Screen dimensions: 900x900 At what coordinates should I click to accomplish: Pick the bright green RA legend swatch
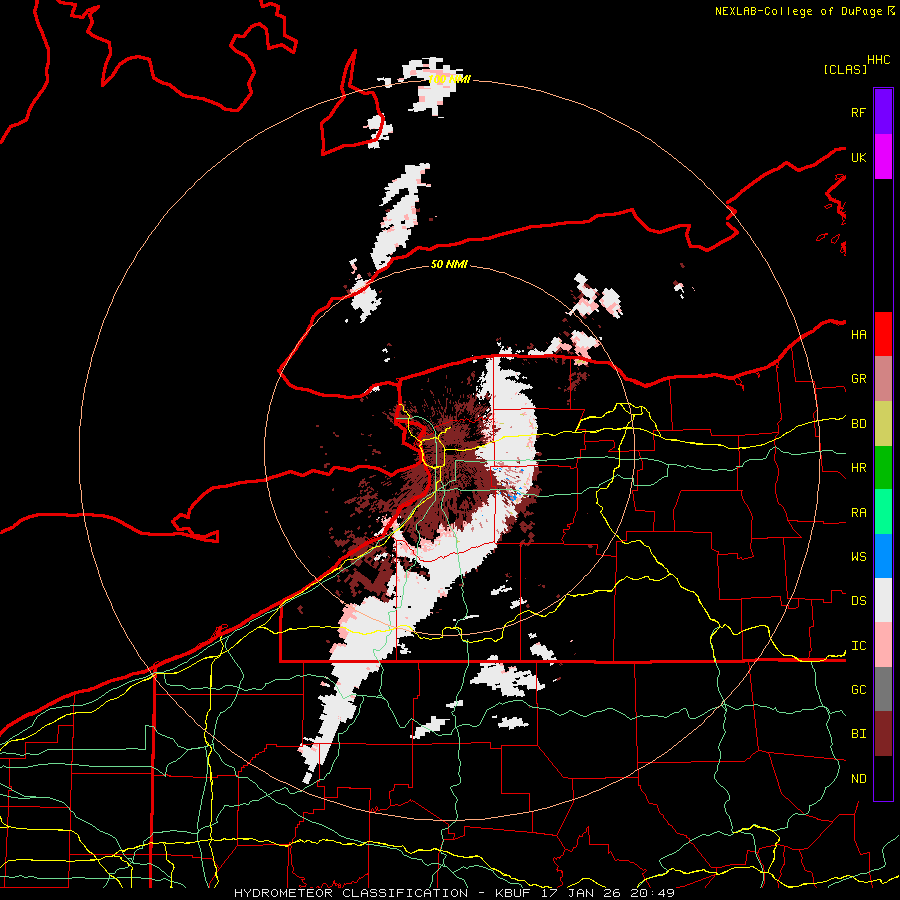click(883, 512)
